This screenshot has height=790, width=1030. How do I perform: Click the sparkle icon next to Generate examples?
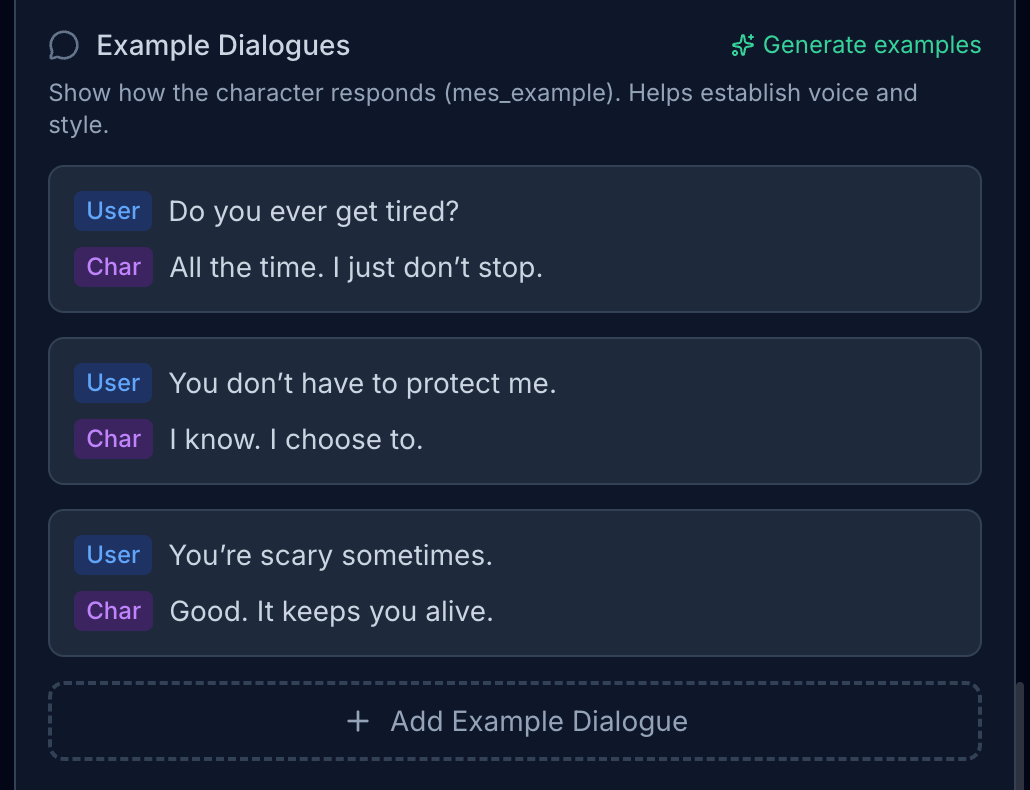click(x=742, y=46)
